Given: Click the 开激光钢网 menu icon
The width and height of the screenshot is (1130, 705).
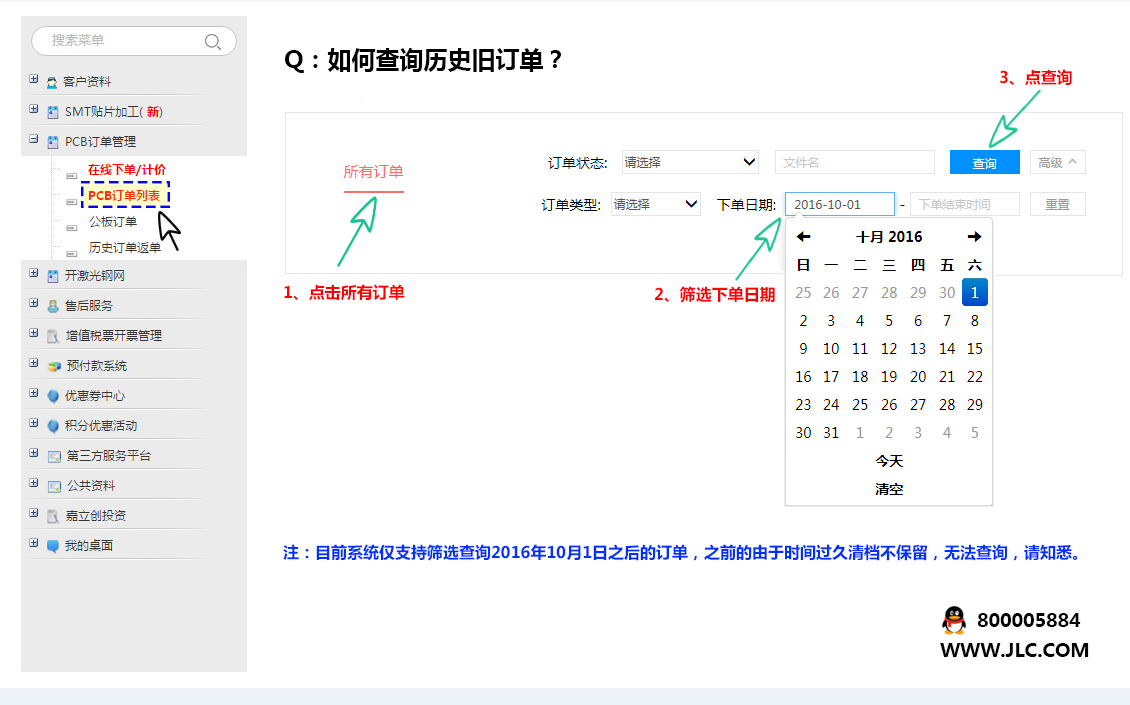Looking at the screenshot, I should 53,276.
